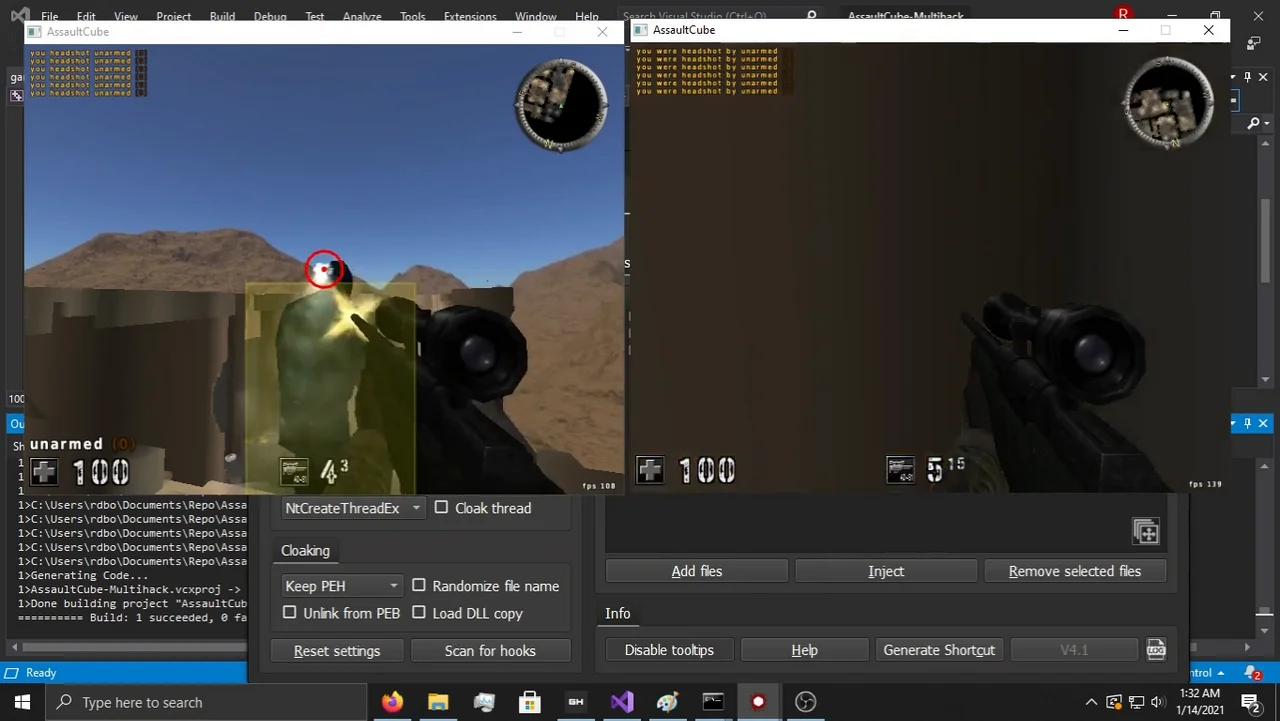Open the GH injector icon on the taskbar
This screenshot has height=721, width=1280.
pyautogui.click(x=575, y=701)
